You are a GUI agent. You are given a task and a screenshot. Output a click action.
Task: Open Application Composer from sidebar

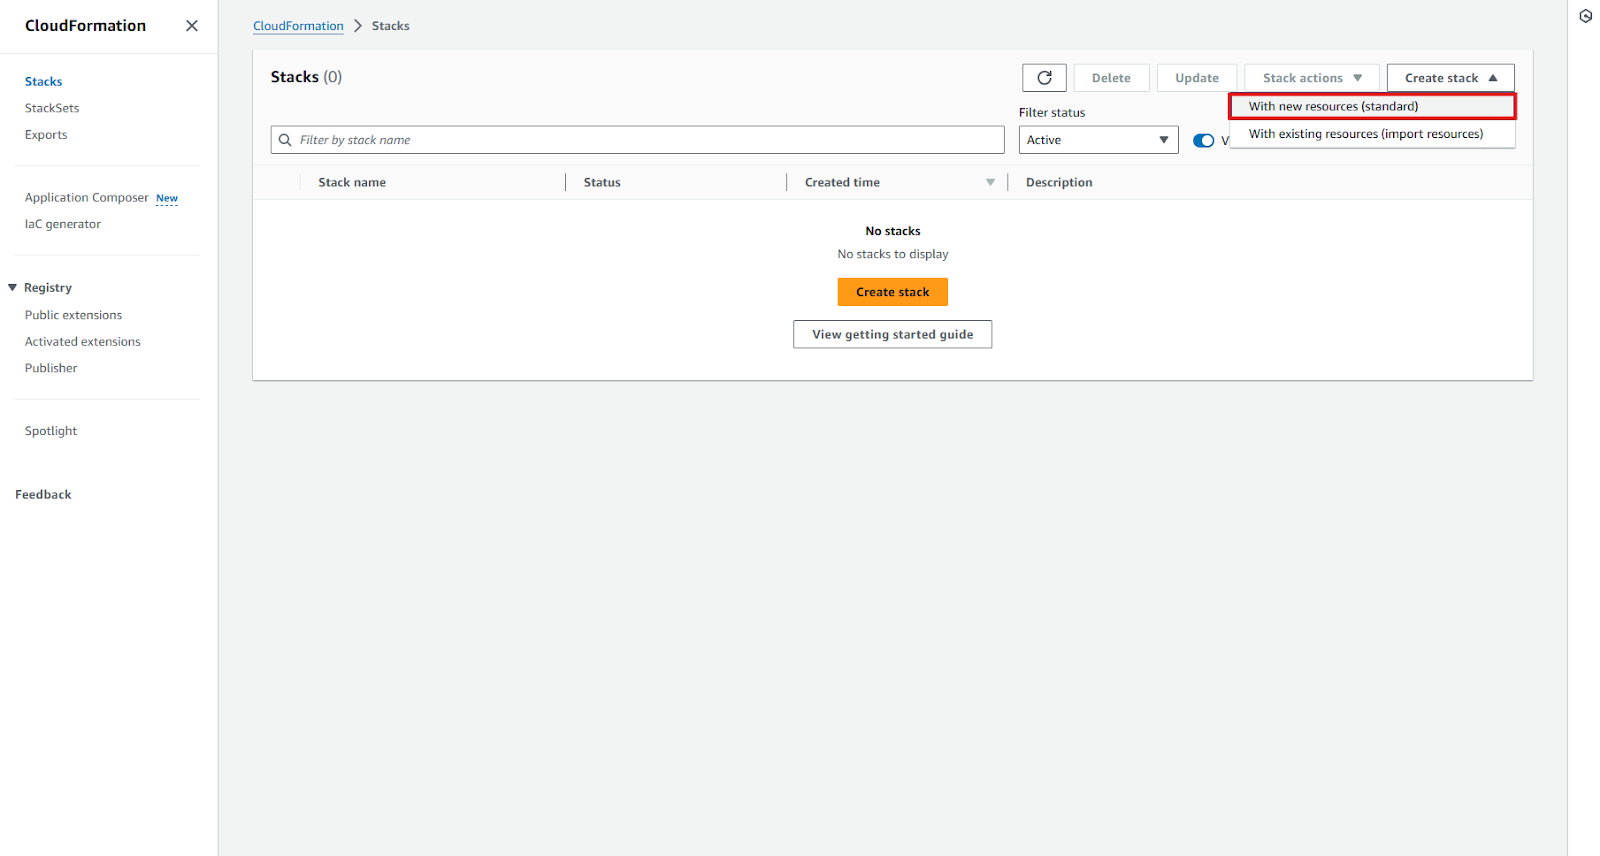(86, 198)
